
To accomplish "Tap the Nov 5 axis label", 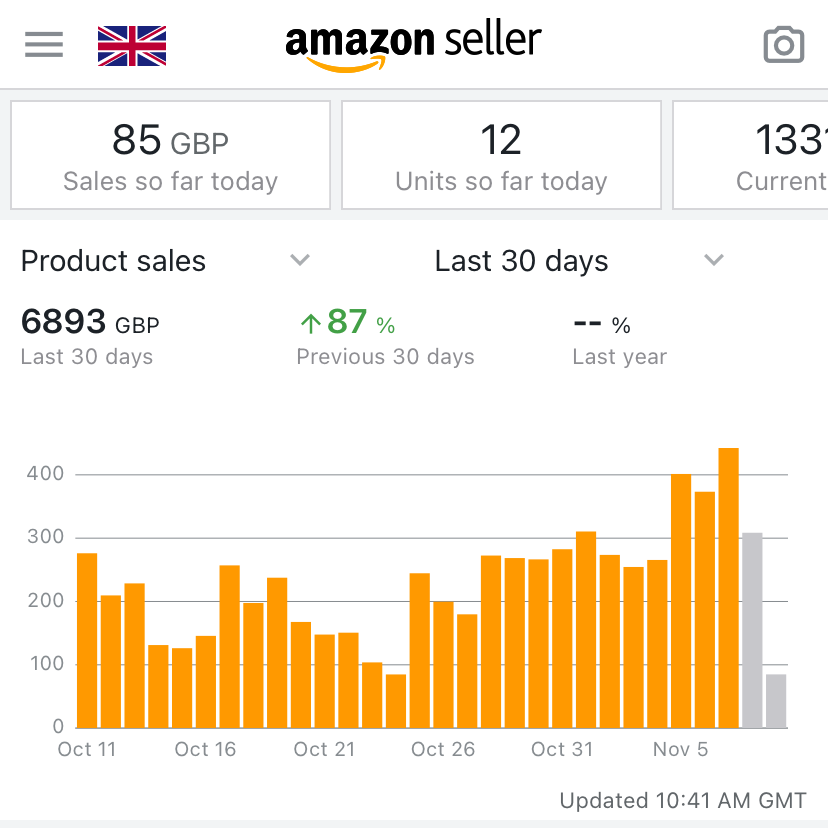I will click(x=680, y=750).
